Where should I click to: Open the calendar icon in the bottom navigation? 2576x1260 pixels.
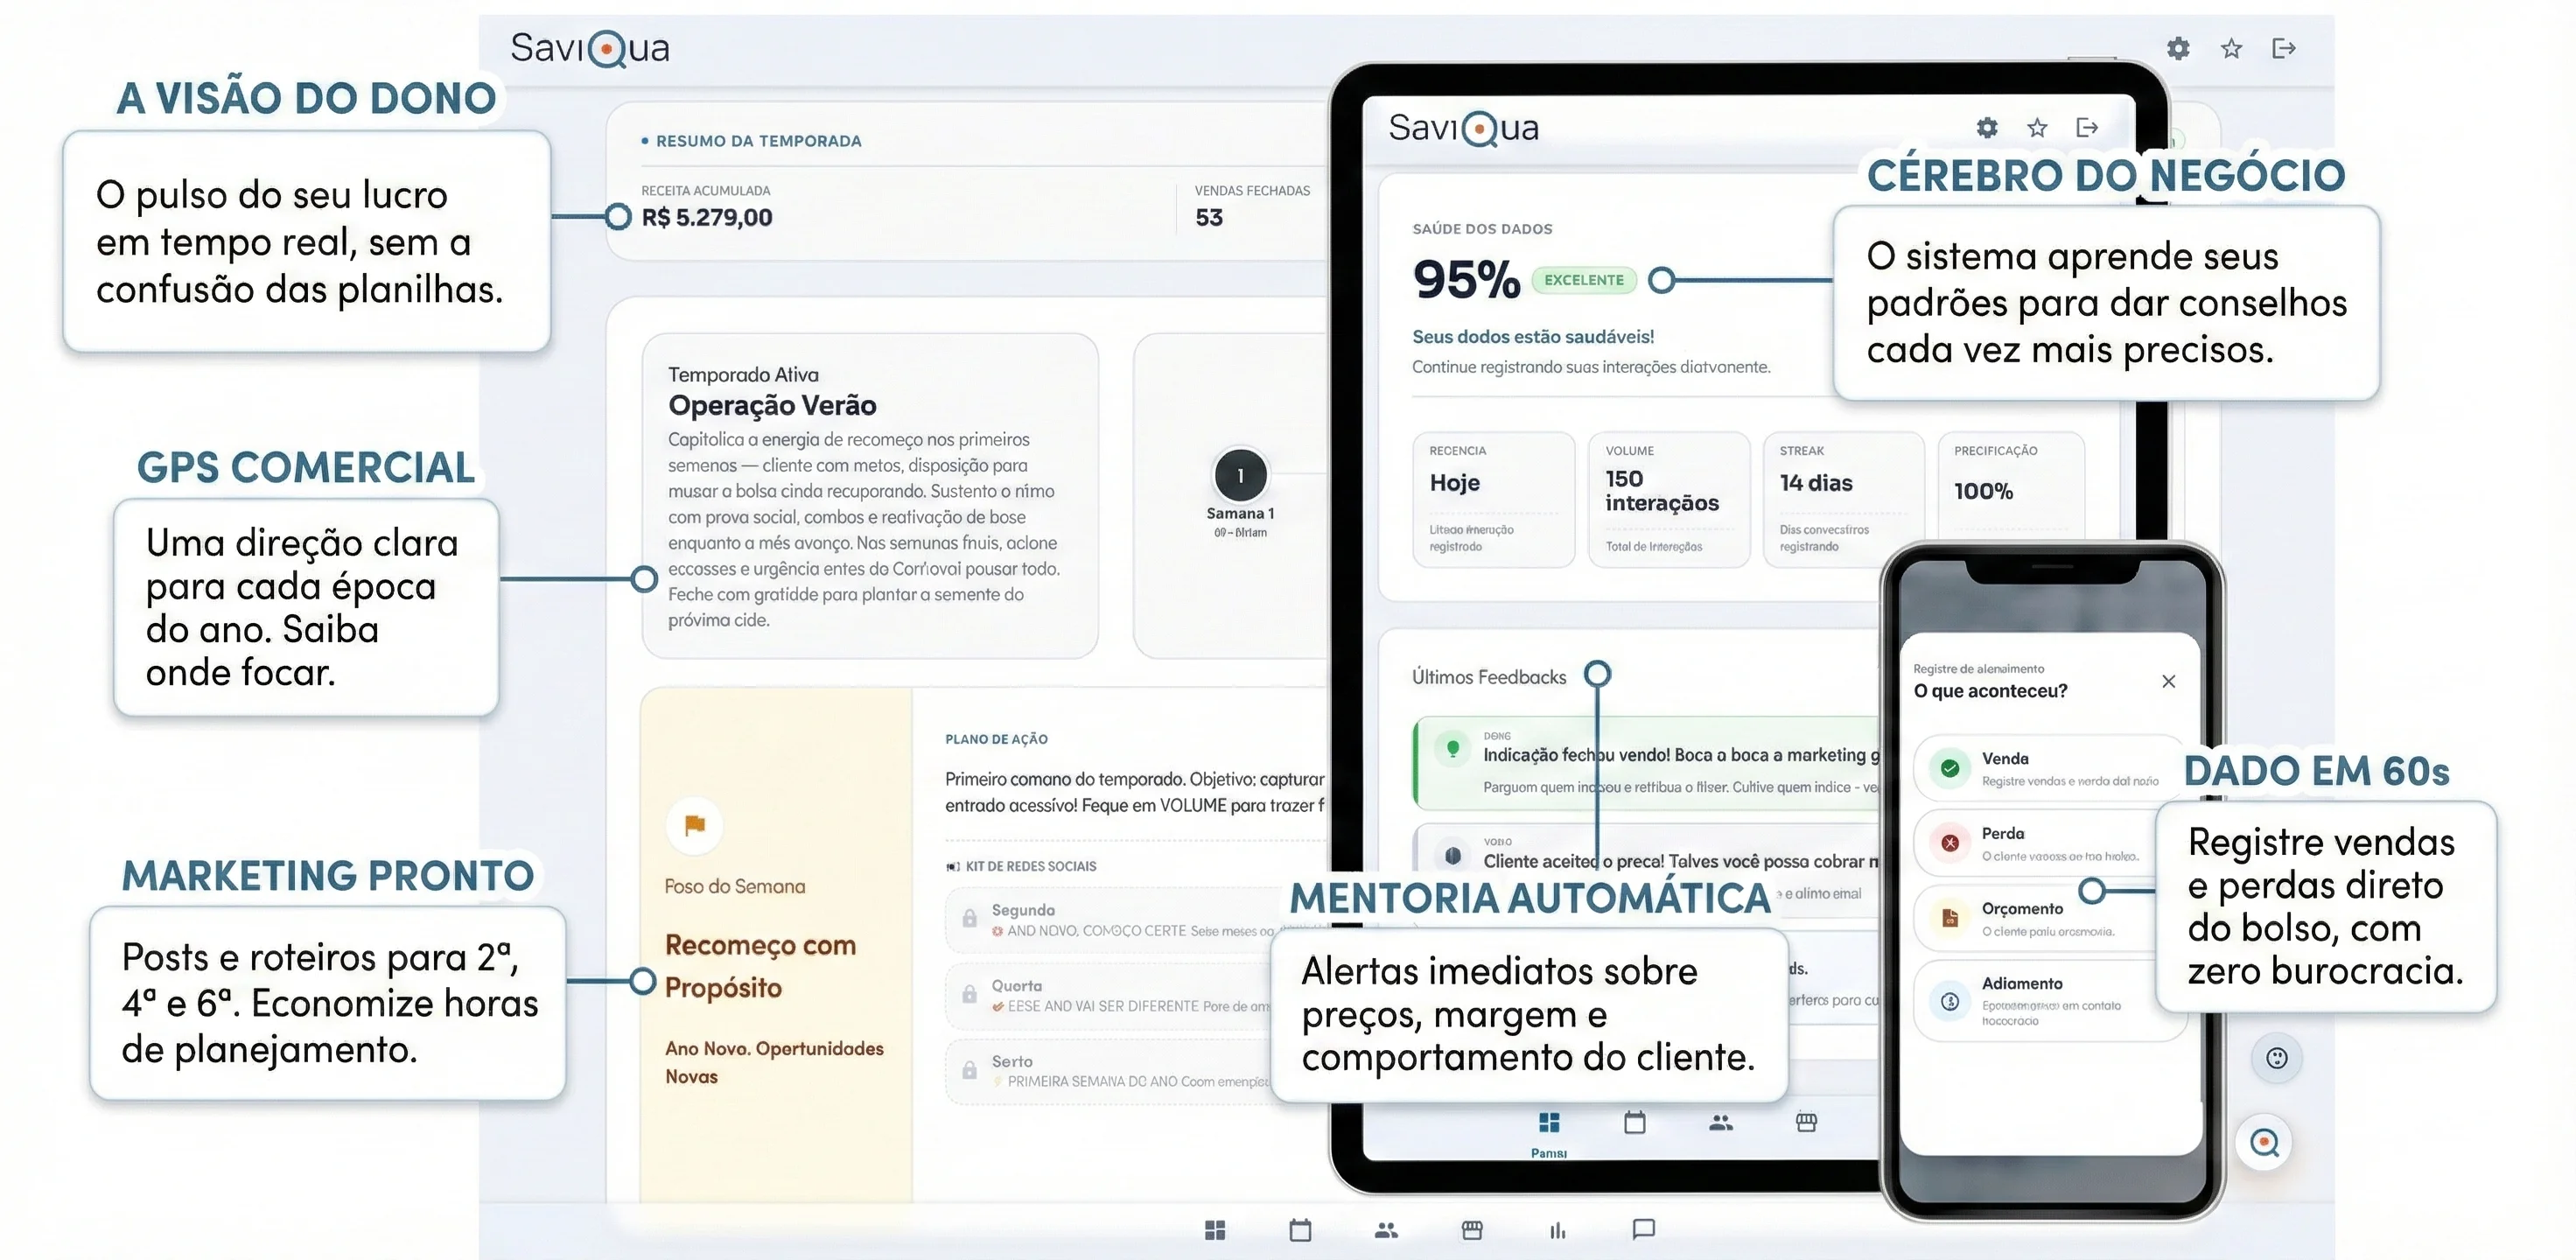1300,1232
